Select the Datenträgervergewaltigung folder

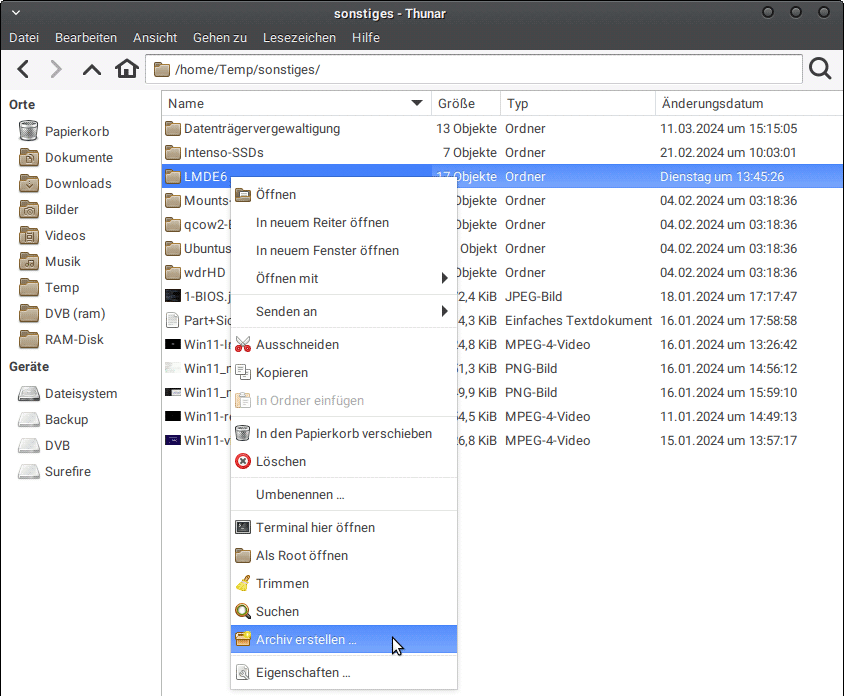coord(262,129)
